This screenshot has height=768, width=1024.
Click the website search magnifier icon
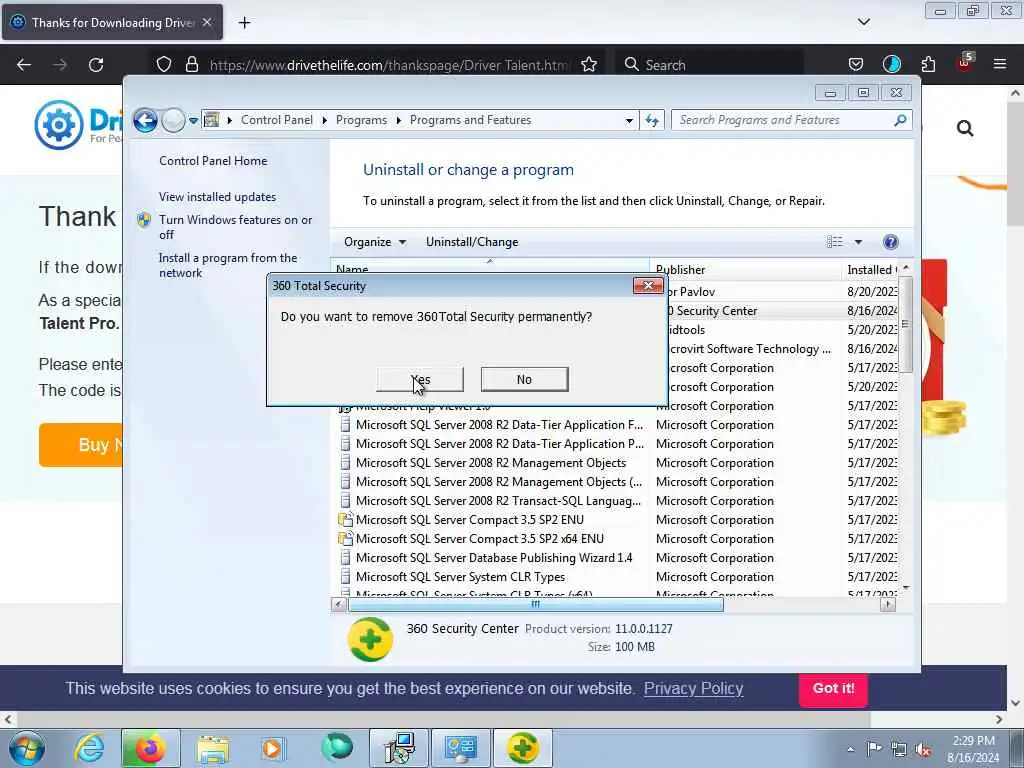coord(965,128)
